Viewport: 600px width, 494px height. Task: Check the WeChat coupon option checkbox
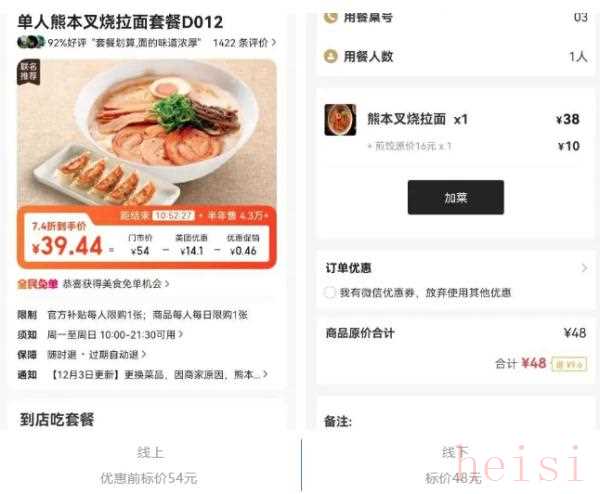(330, 293)
